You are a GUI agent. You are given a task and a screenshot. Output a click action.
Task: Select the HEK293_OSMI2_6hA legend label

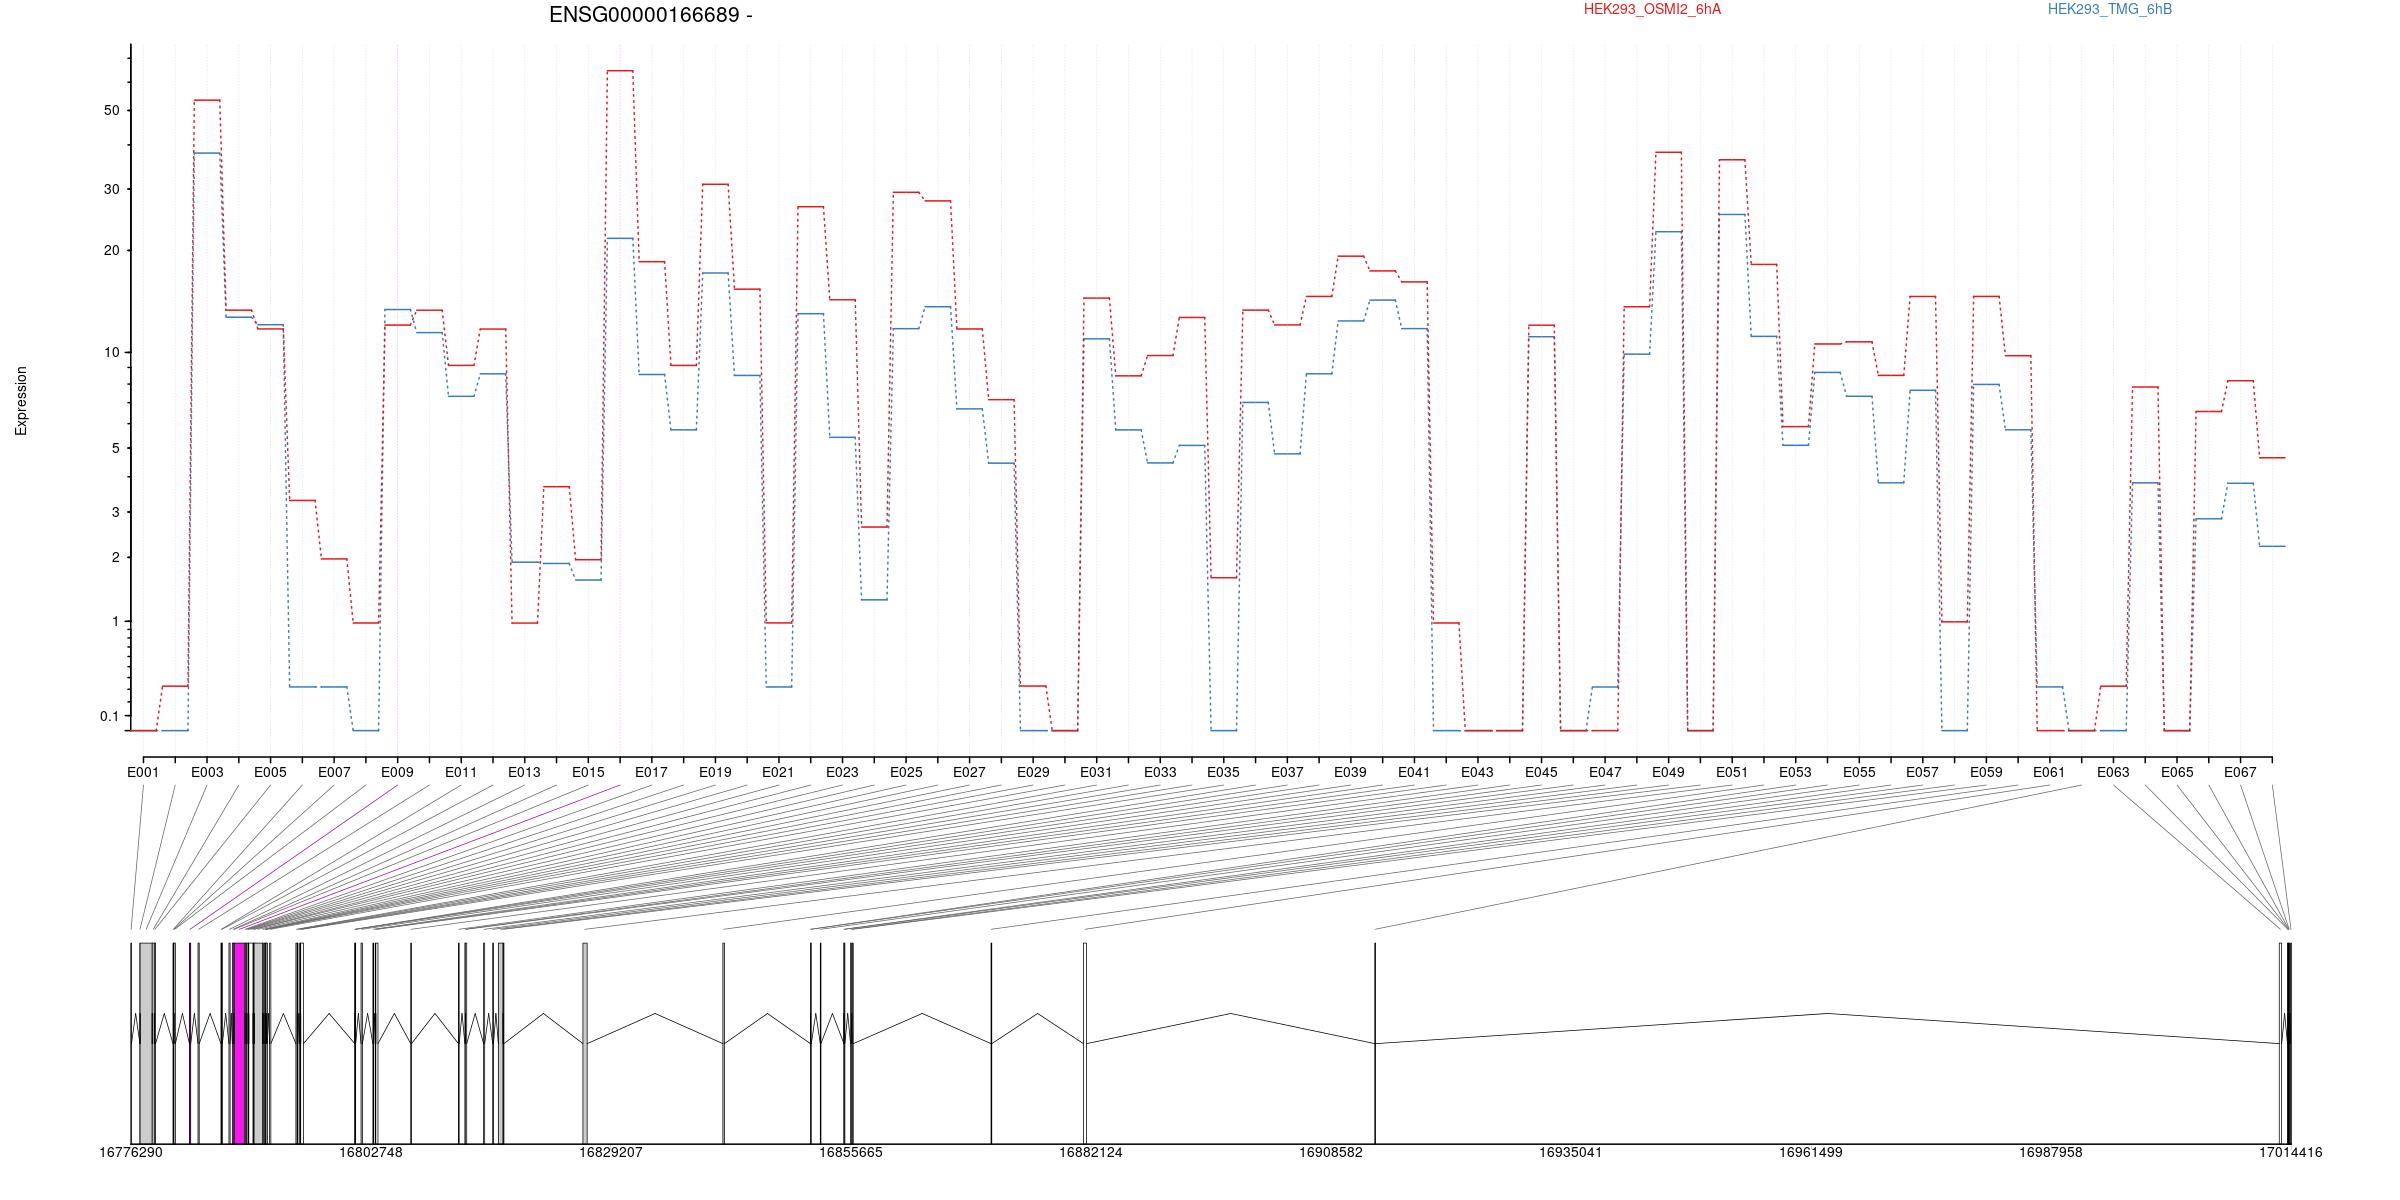click(1652, 9)
